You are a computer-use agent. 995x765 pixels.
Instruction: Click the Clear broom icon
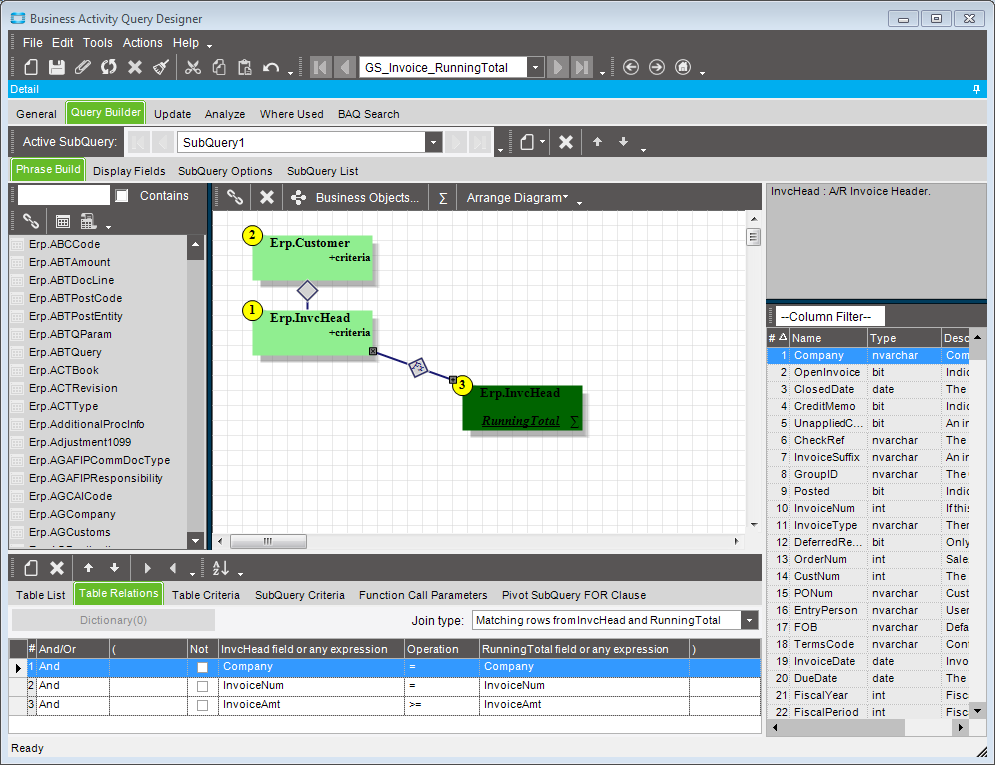coord(161,67)
